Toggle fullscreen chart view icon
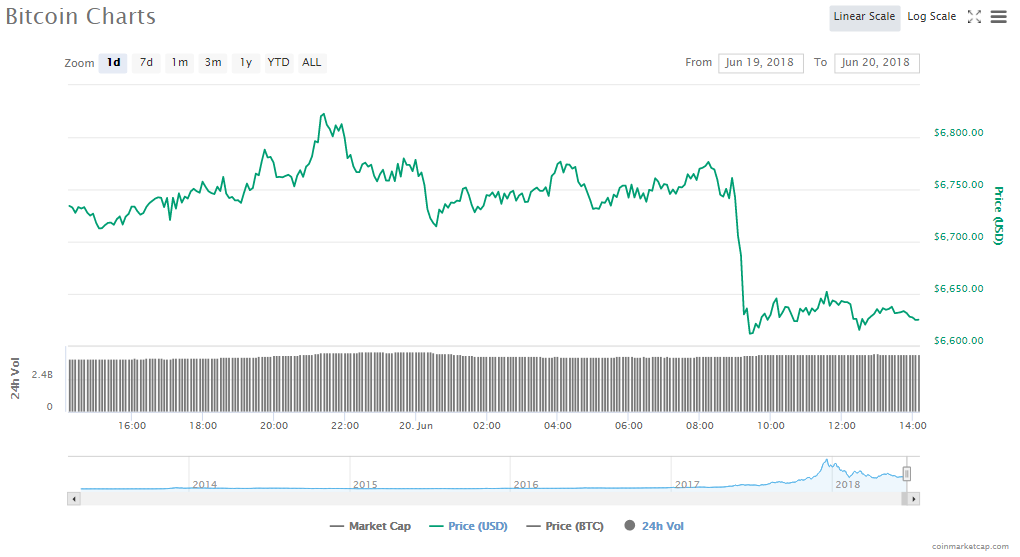1020x557 pixels. (974, 17)
